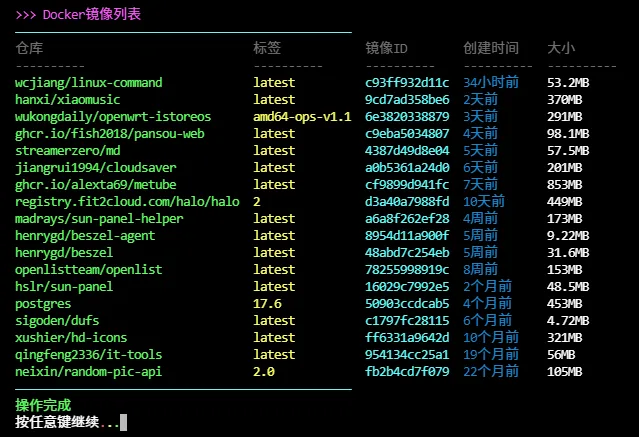639x437 pixels.
Task: Click the registry.fit2cloud.com/halo/halo repository entry
Action: click(x=127, y=201)
